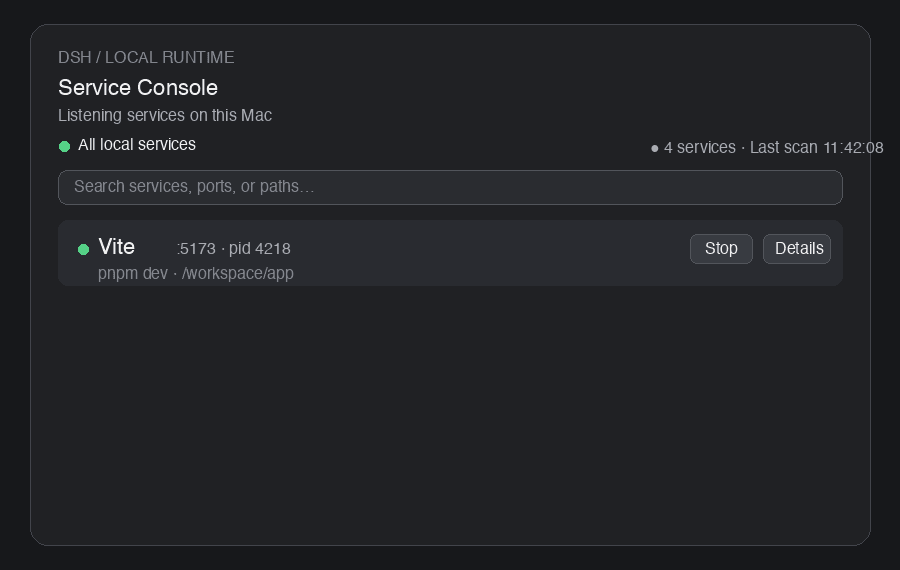Click the green status dot beside Vite

tap(83, 249)
